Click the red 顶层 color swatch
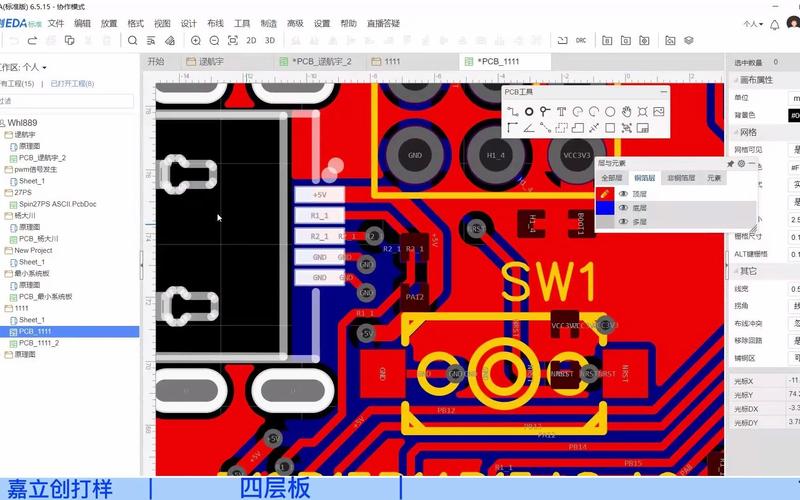The image size is (800, 500). (x=605, y=194)
